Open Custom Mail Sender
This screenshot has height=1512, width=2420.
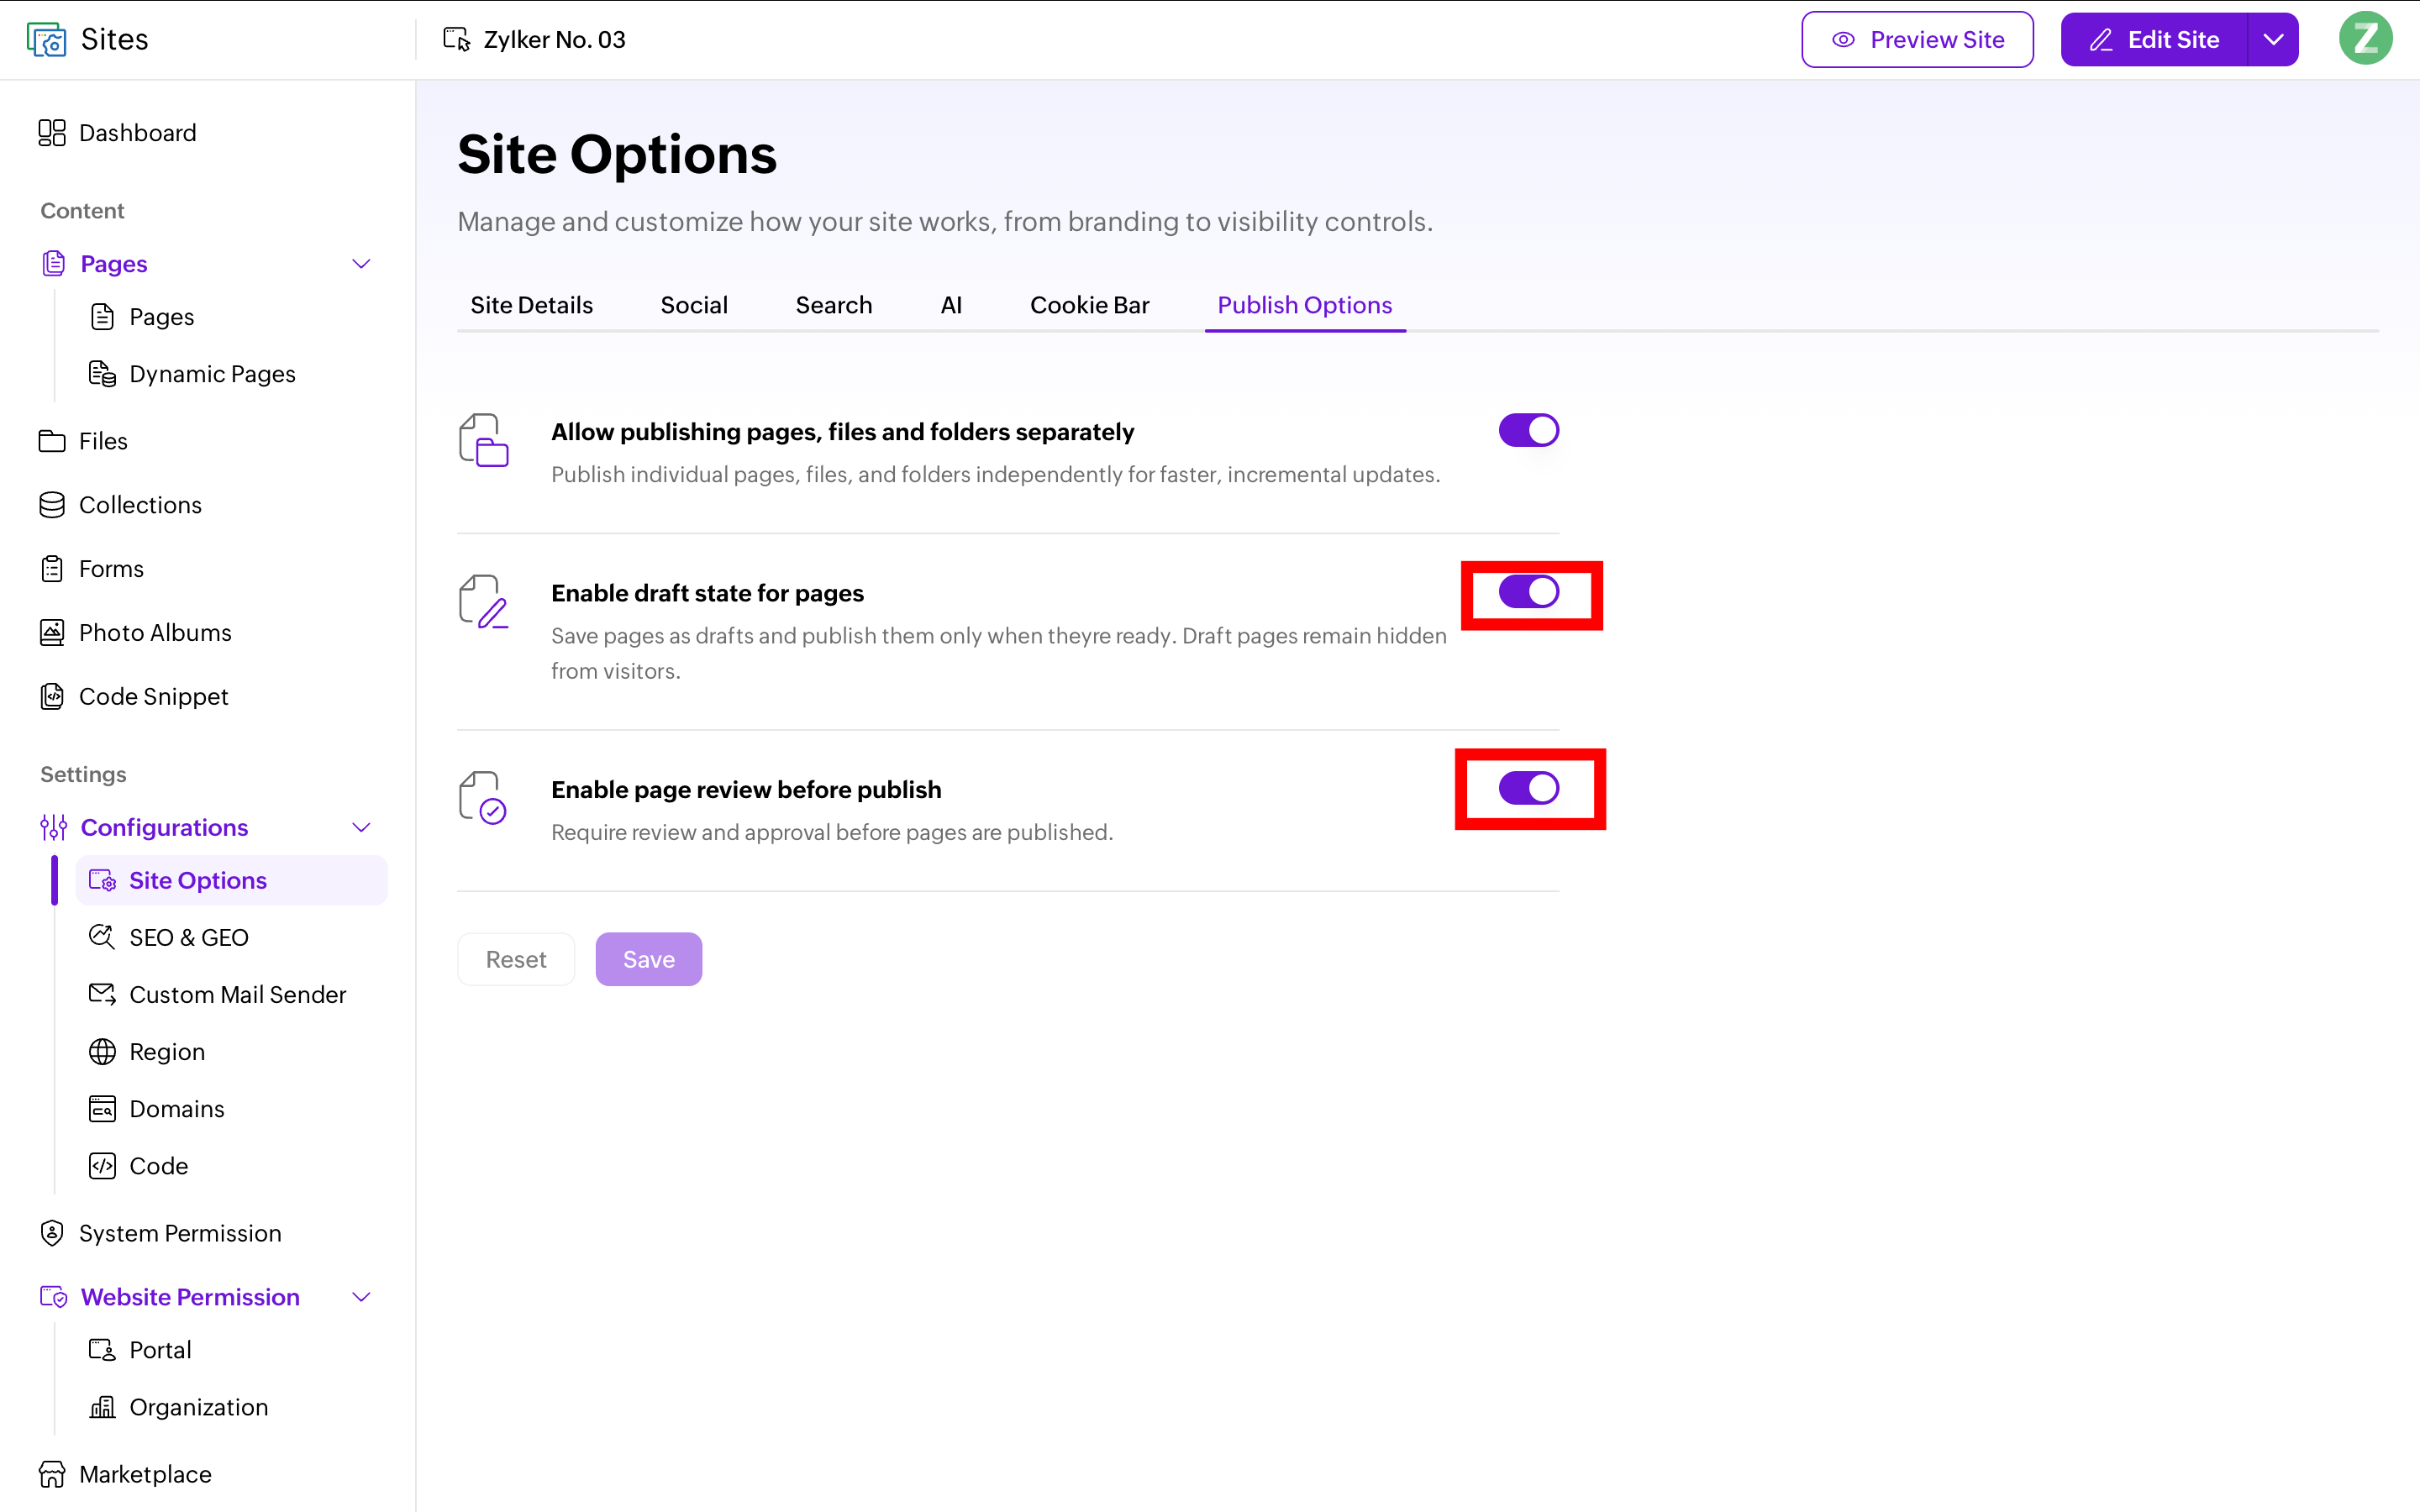pyautogui.click(x=217, y=995)
